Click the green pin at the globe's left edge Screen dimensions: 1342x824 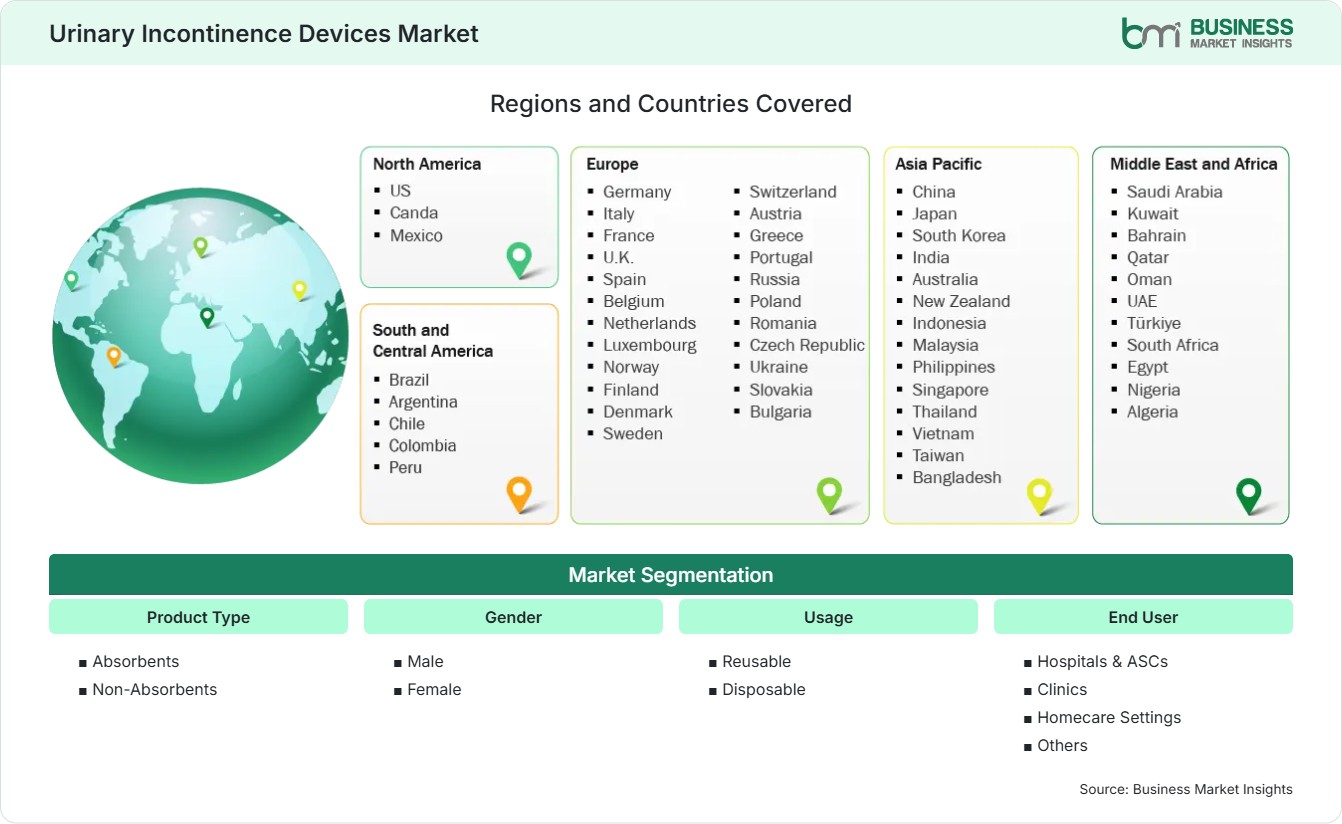pyautogui.click(x=71, y=280)
